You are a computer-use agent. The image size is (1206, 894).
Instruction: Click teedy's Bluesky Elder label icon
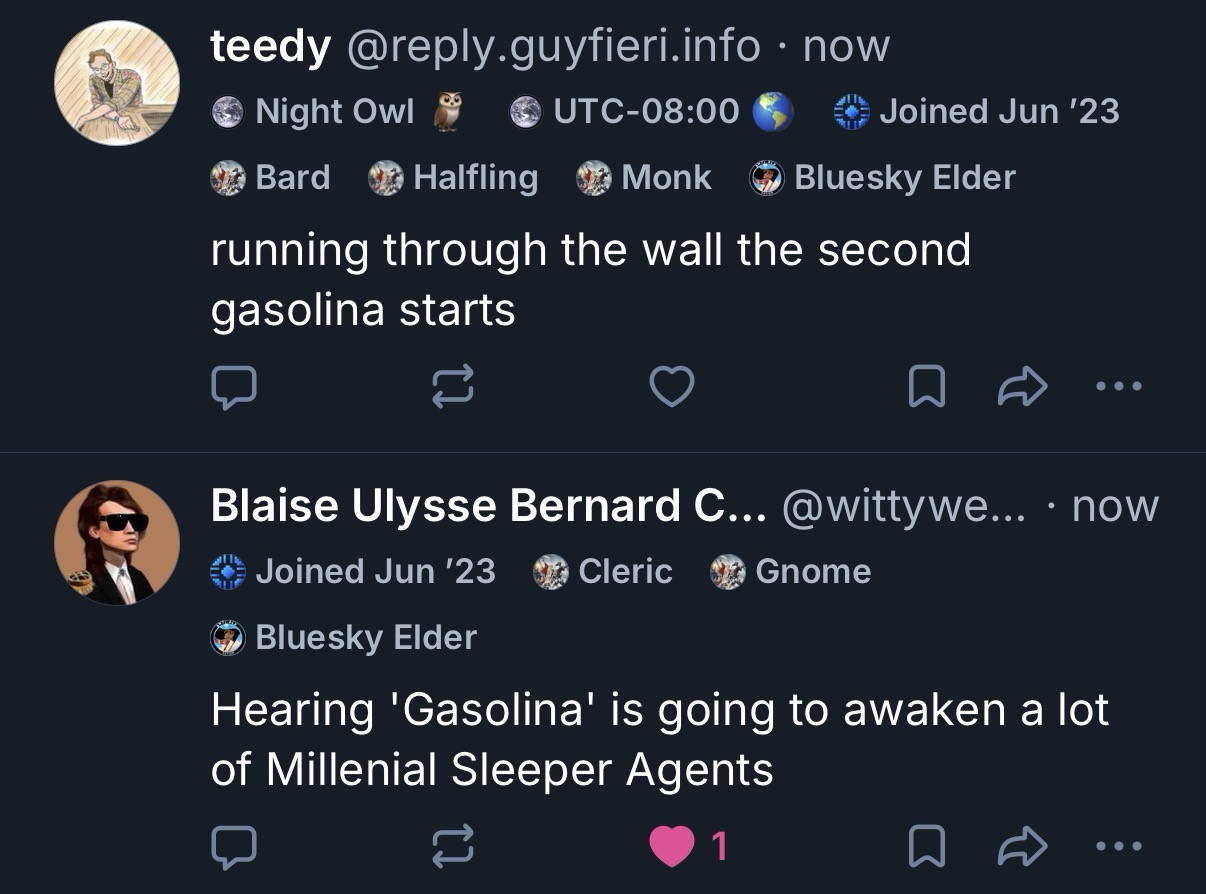pos(765,178)
